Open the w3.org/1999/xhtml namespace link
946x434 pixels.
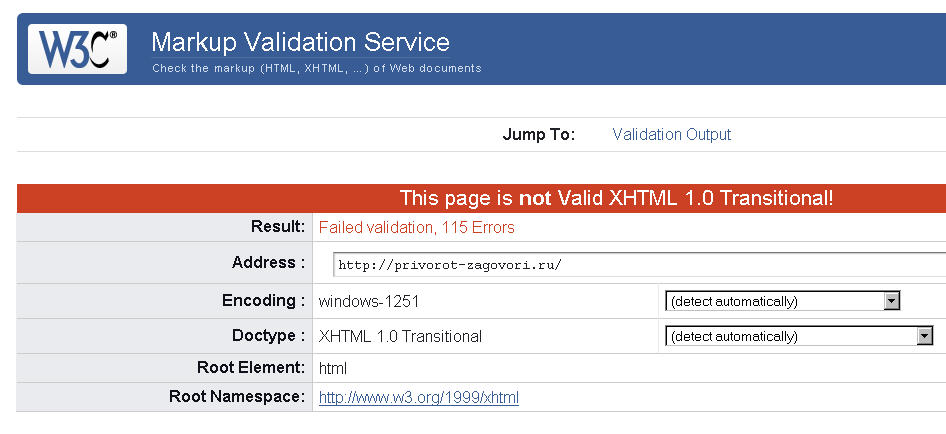[x=419, y=397]
